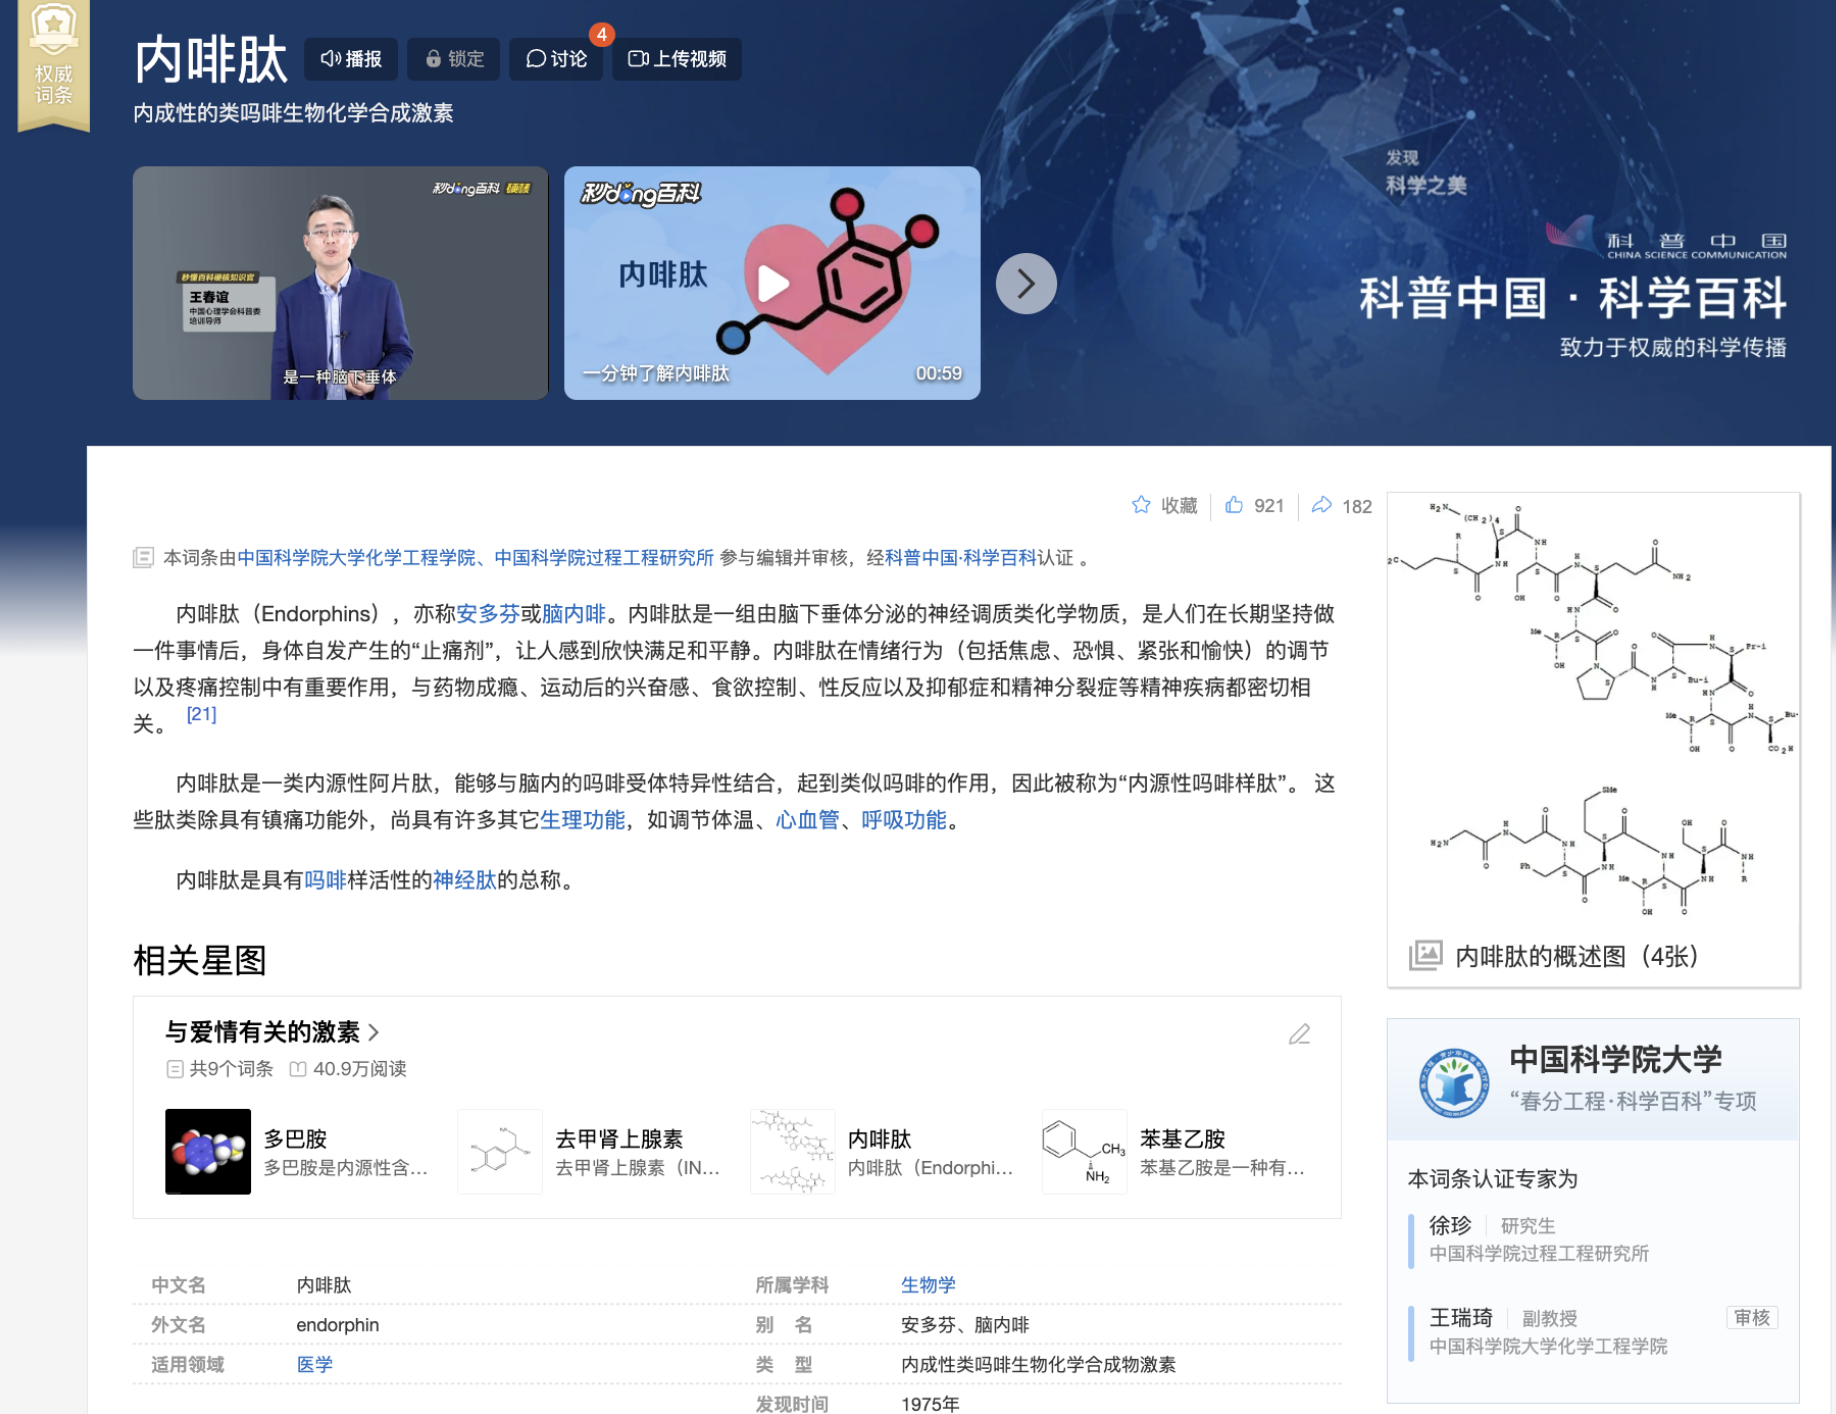Viewport: 1836px width, 1414px height.
Task: Click the endorphin foreign name value
Action: [x=338, y=1325]
